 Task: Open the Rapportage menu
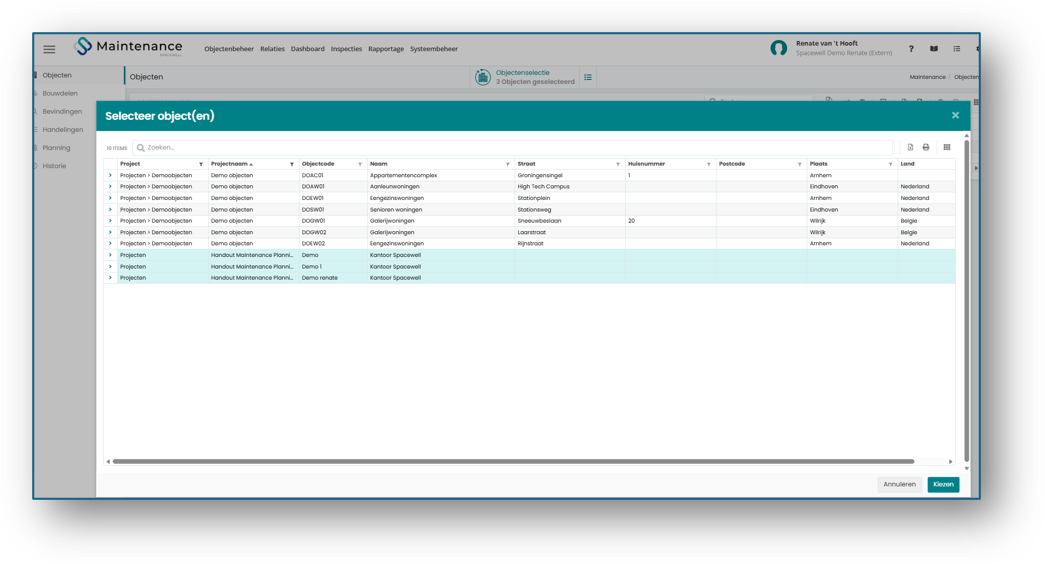click(x=386, y=49)
